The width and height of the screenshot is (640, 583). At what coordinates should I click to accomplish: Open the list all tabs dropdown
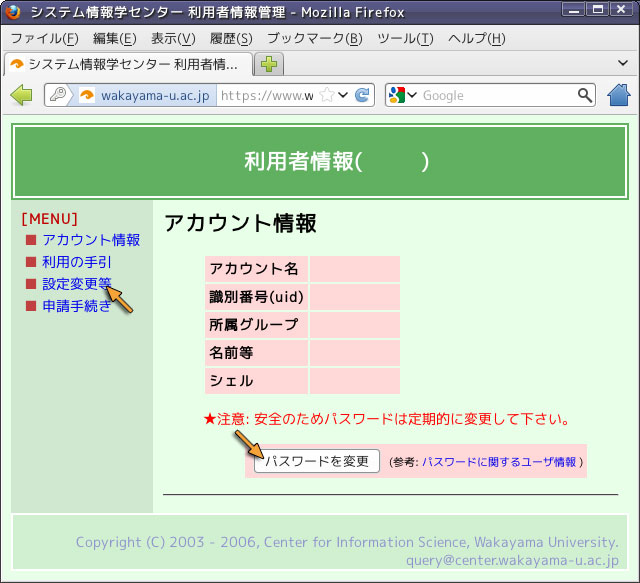tap(623, 63)
